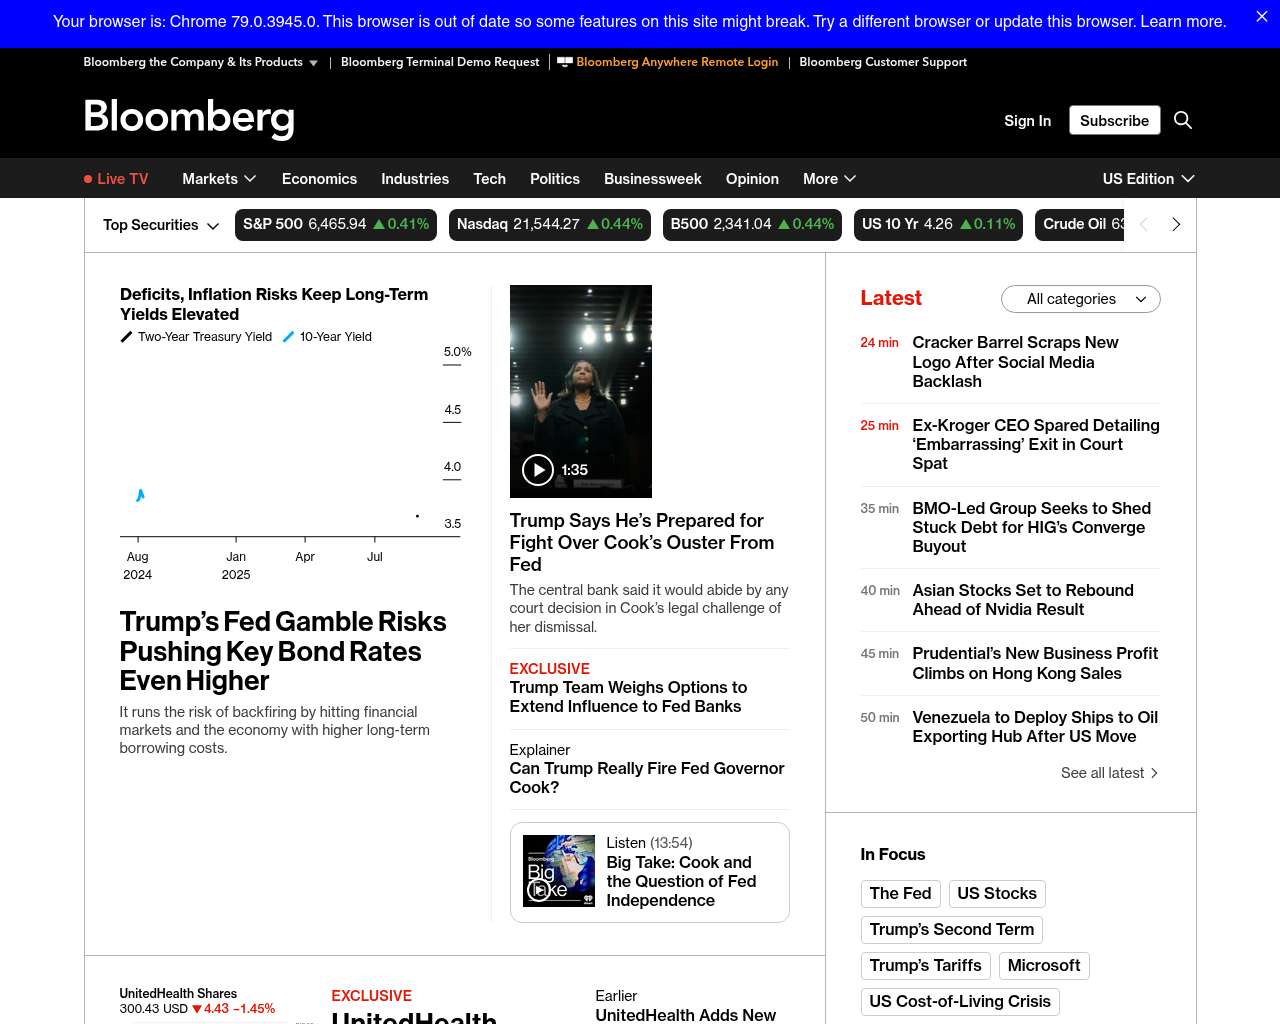This screenshot has height=1024, width=1280.
Task: Go to the Economics section
Action: [x=319, y=179]
